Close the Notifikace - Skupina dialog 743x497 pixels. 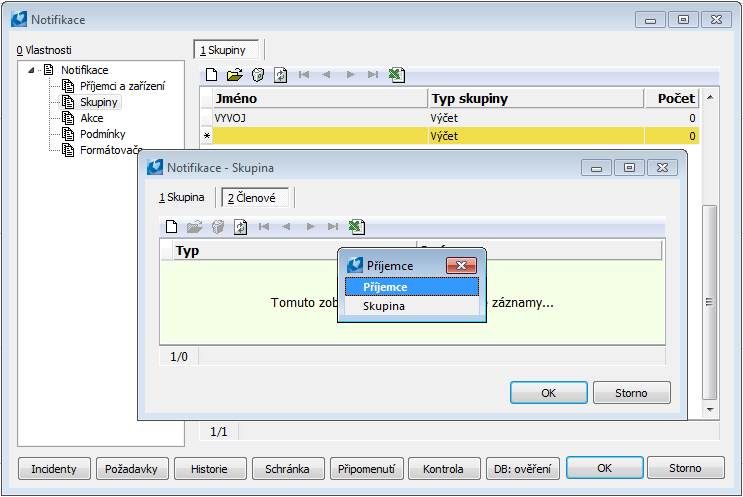pos(662,168)
